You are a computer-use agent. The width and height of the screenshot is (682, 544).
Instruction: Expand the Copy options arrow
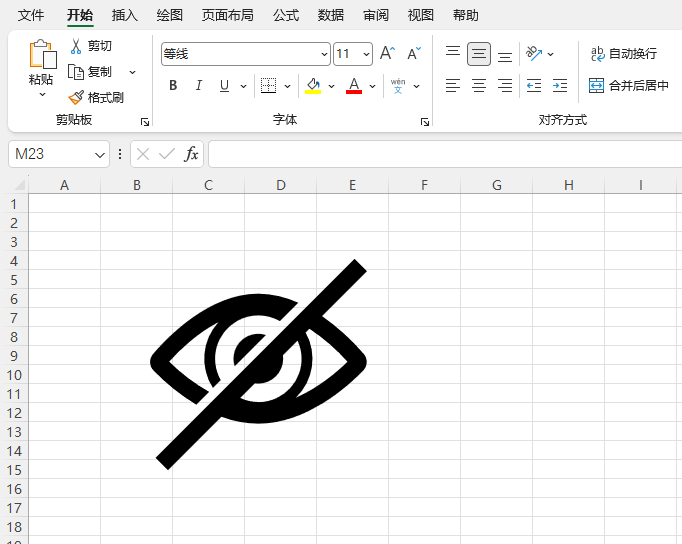[133, 72]
